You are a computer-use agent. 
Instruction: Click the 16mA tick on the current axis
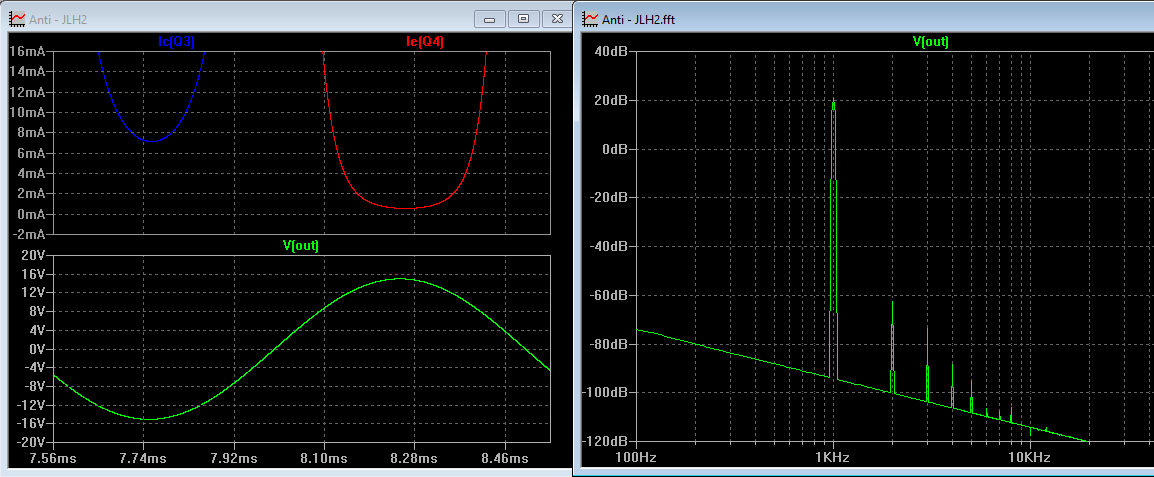coord(26,52)
